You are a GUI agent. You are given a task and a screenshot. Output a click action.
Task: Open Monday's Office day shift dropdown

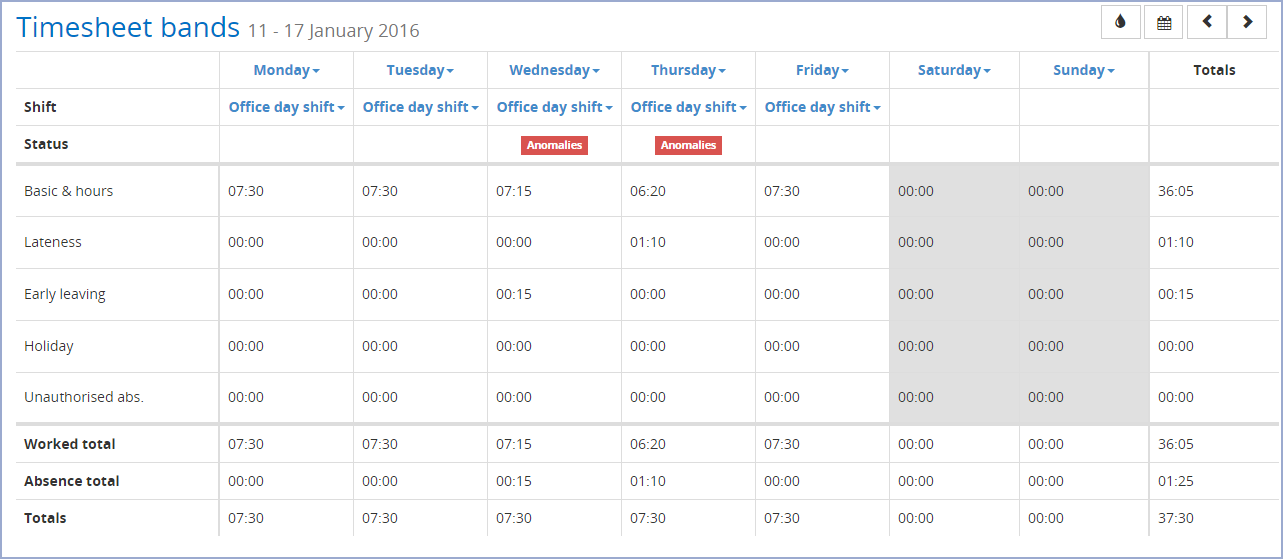click(287, 107)
